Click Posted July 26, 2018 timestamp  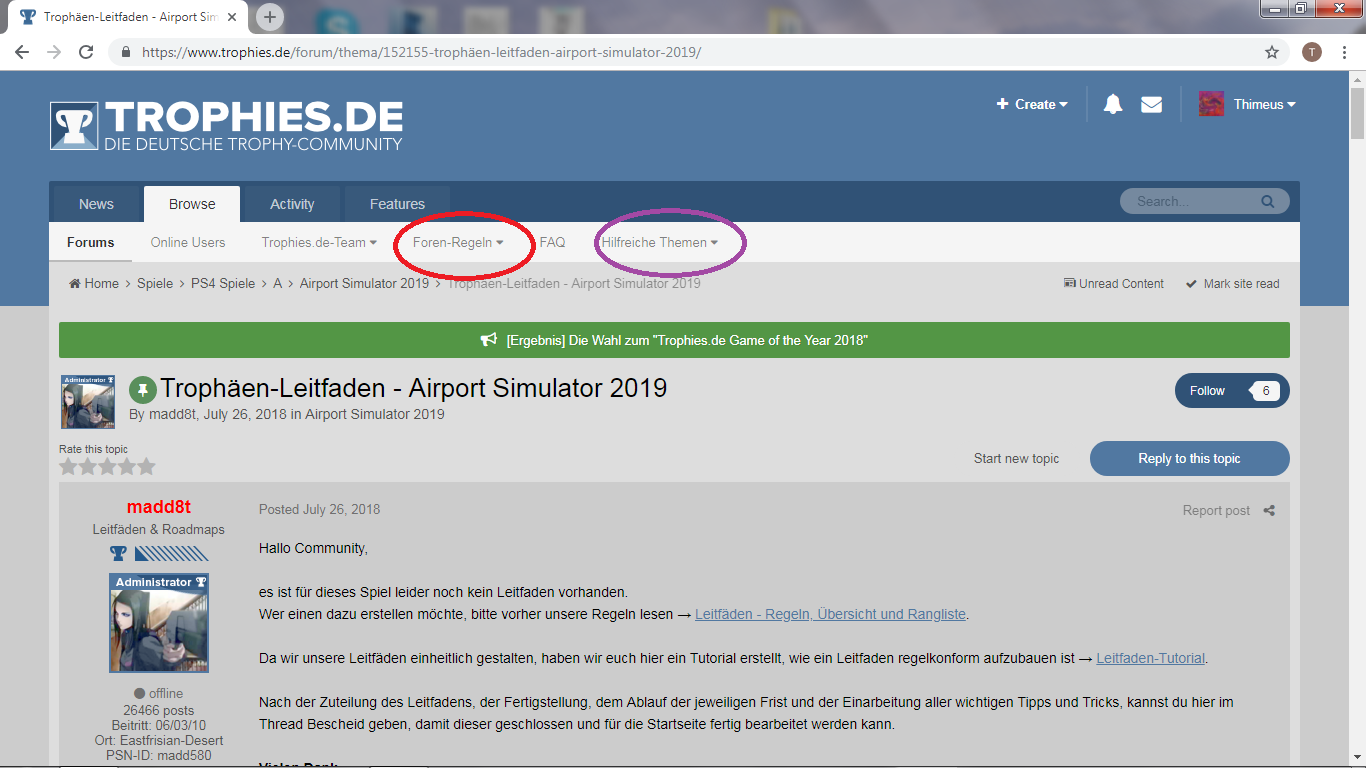pyautogui.click(x=319, y=509)
